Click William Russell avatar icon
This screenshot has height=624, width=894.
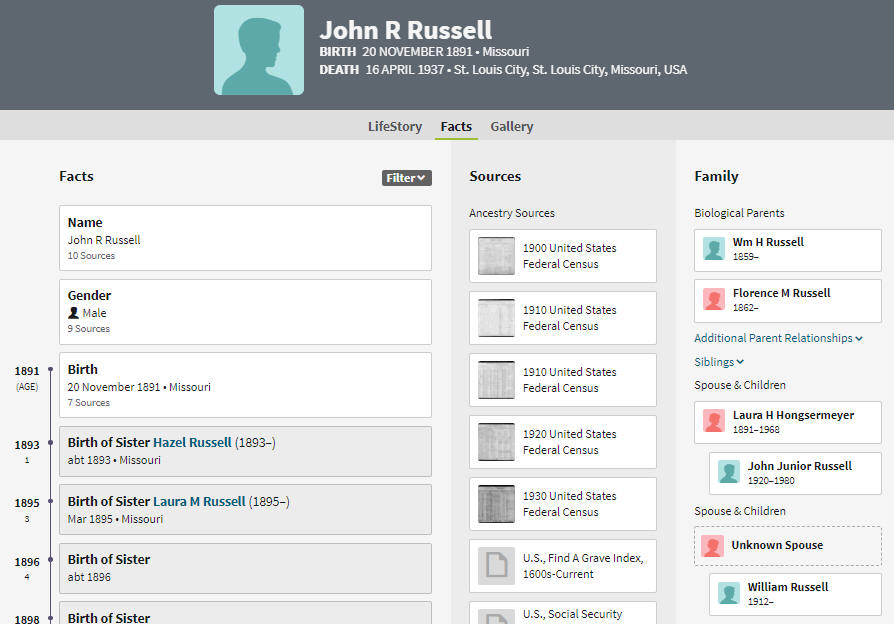click(729, 593)
